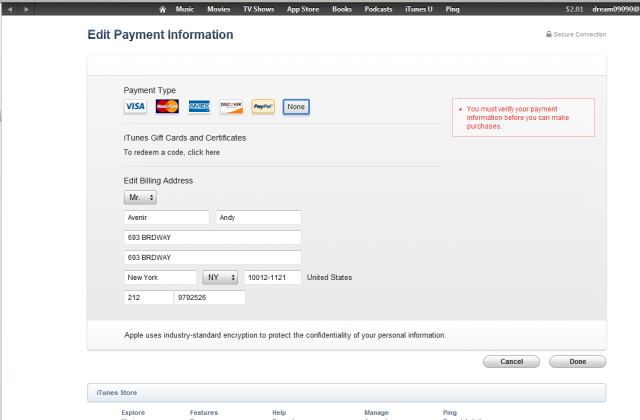Open the Movies store section
Image resolution: width=640 pixels, height=420 pixels.
[218, 9]
